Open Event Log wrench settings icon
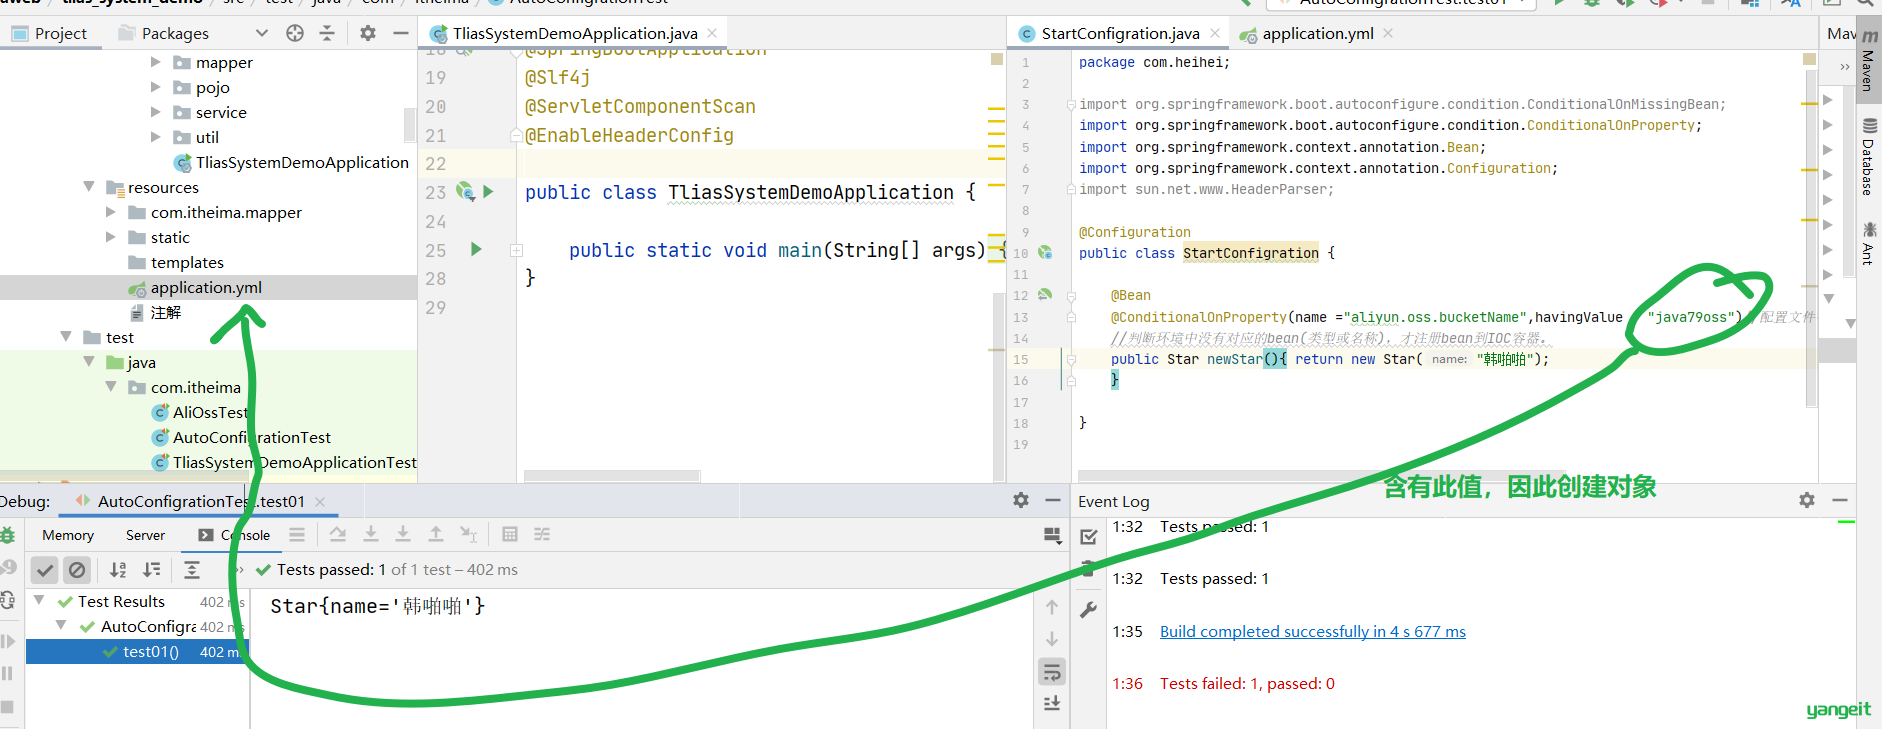This screenshot has width=1882, height=729. click(x=1089, y=609)
